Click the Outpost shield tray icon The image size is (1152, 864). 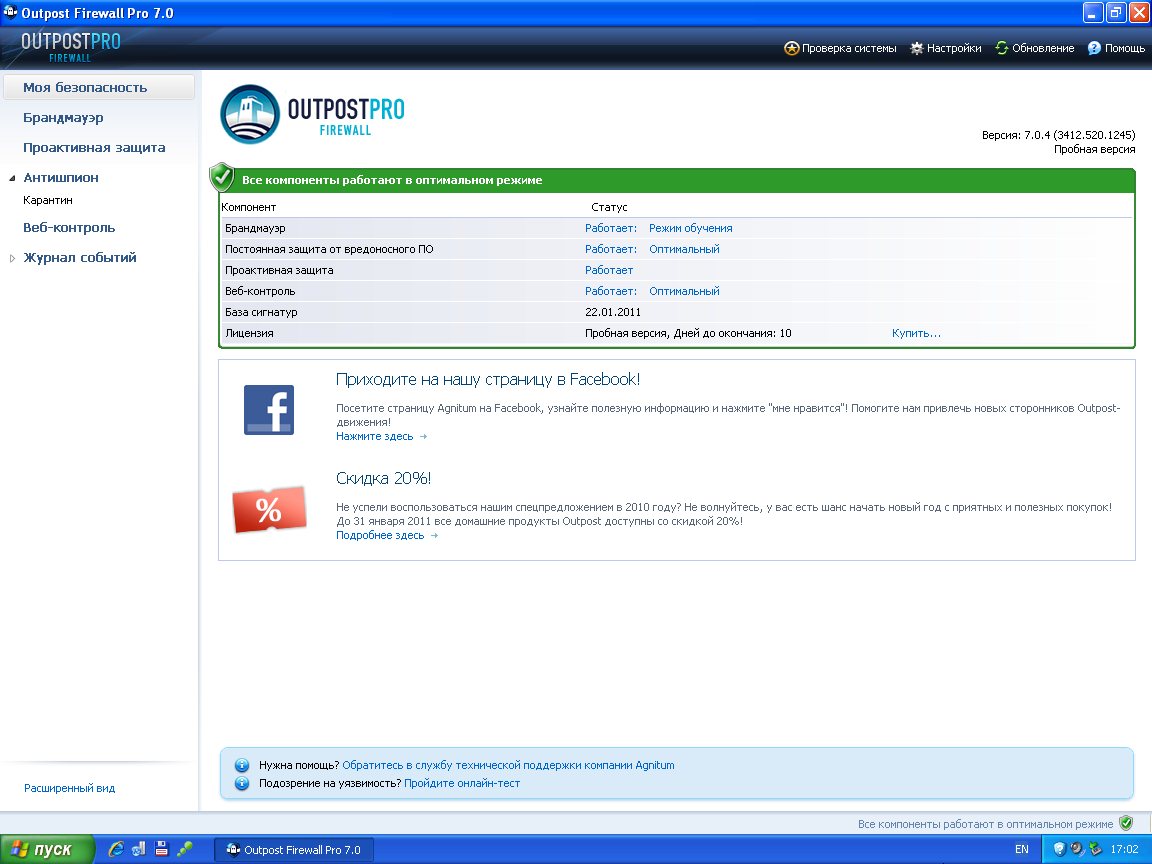click(1059, 849)
